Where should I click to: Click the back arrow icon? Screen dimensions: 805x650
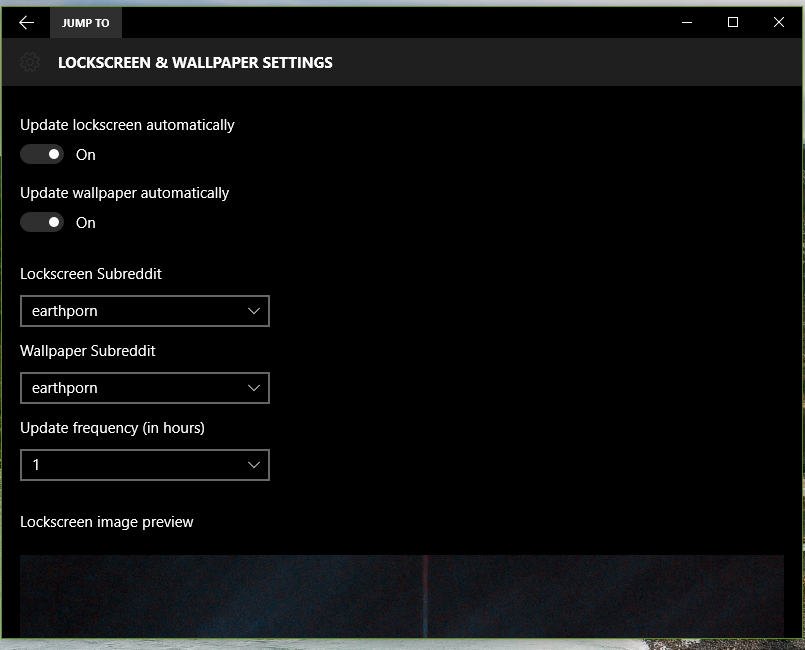[25, 22]
